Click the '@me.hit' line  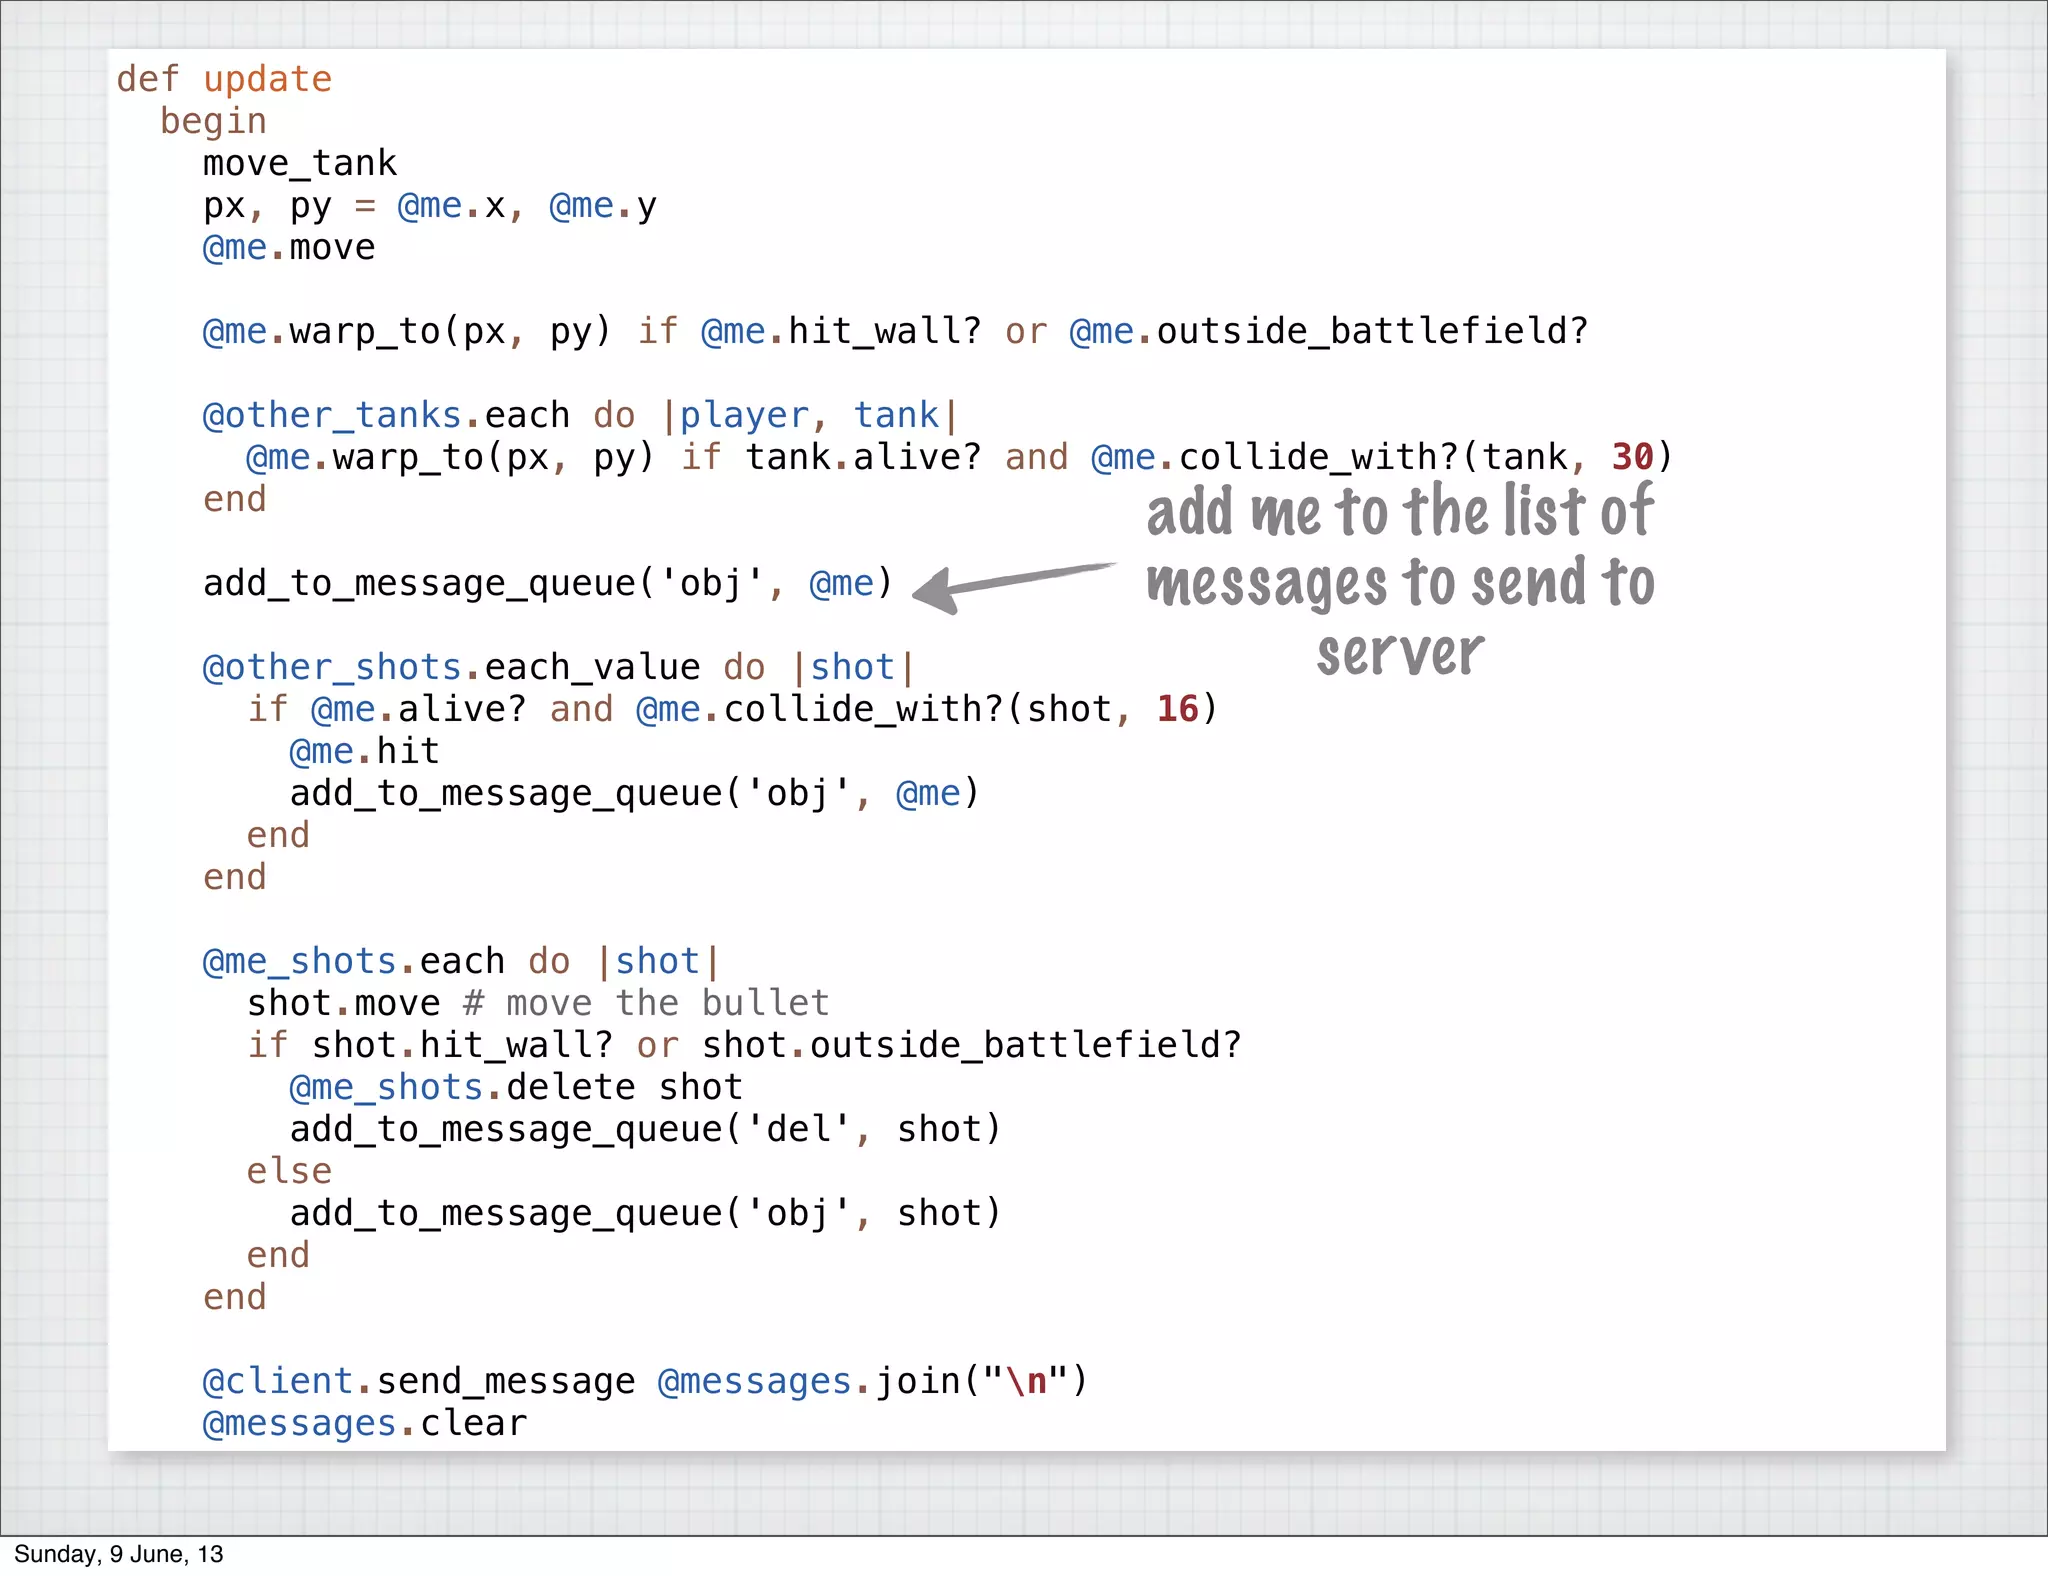click(x=364, y=751)
